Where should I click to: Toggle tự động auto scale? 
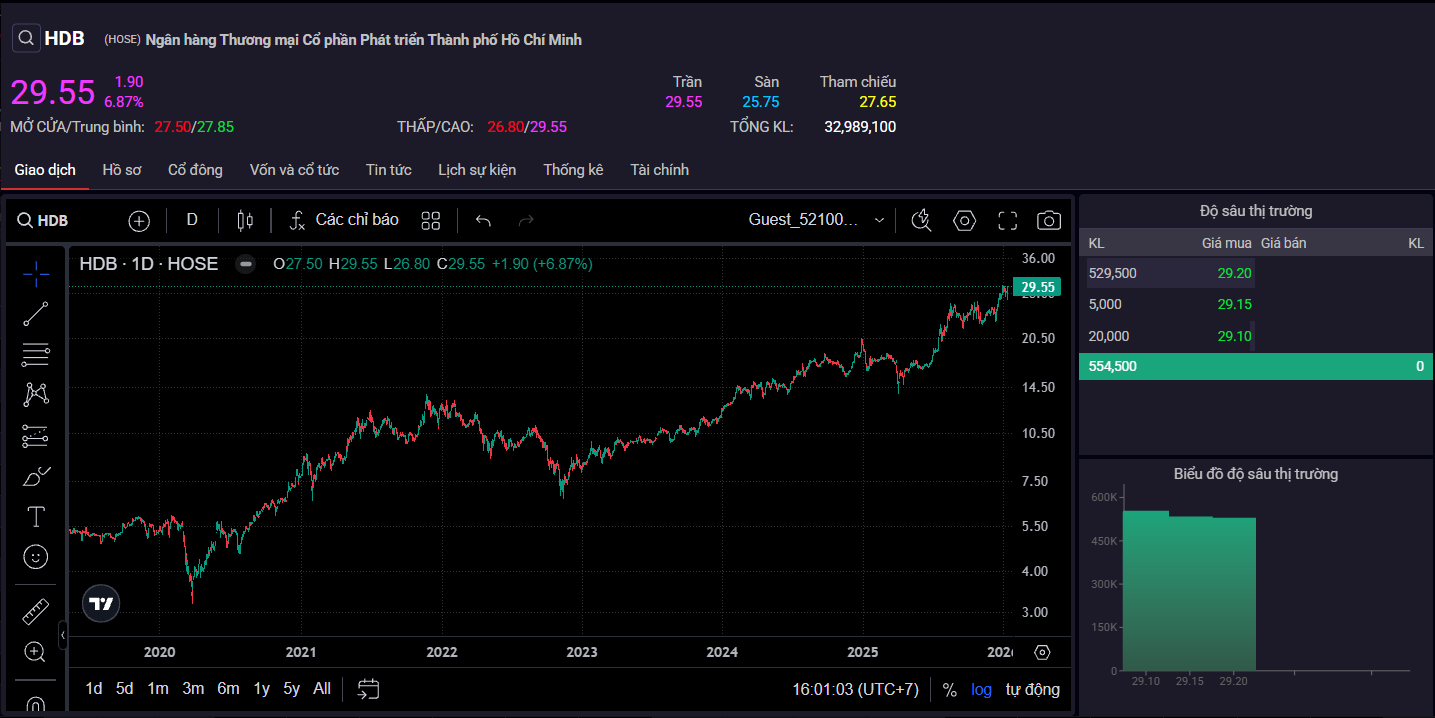point(1033,689)
